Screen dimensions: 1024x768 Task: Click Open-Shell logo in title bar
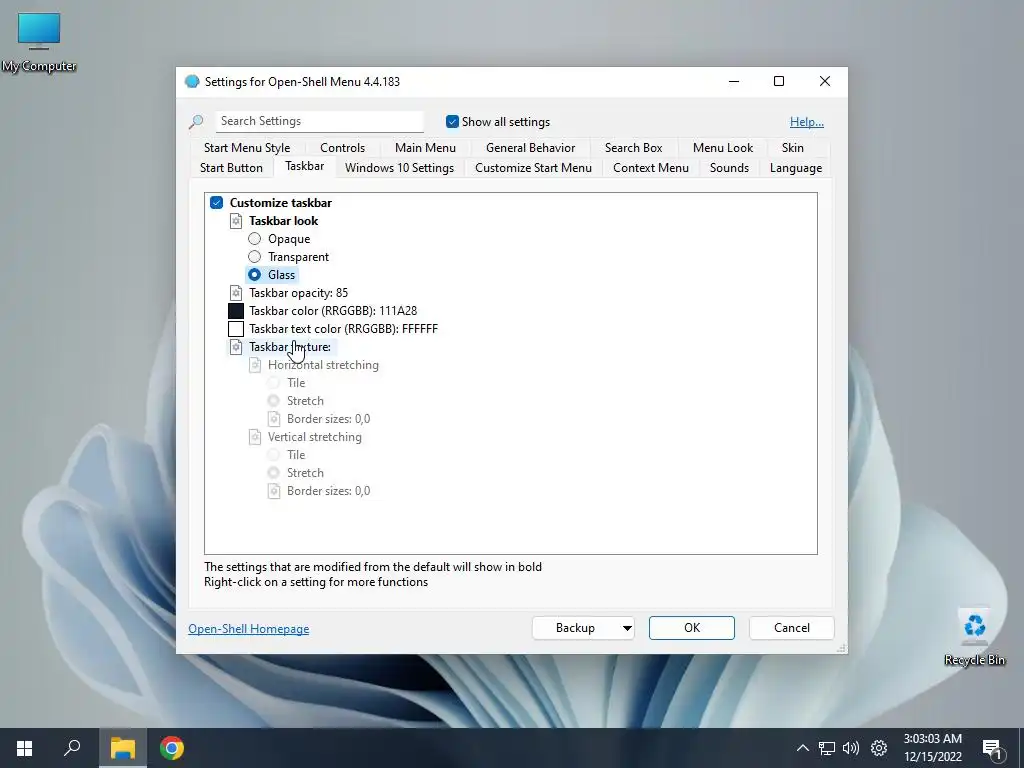pos(192,82)
